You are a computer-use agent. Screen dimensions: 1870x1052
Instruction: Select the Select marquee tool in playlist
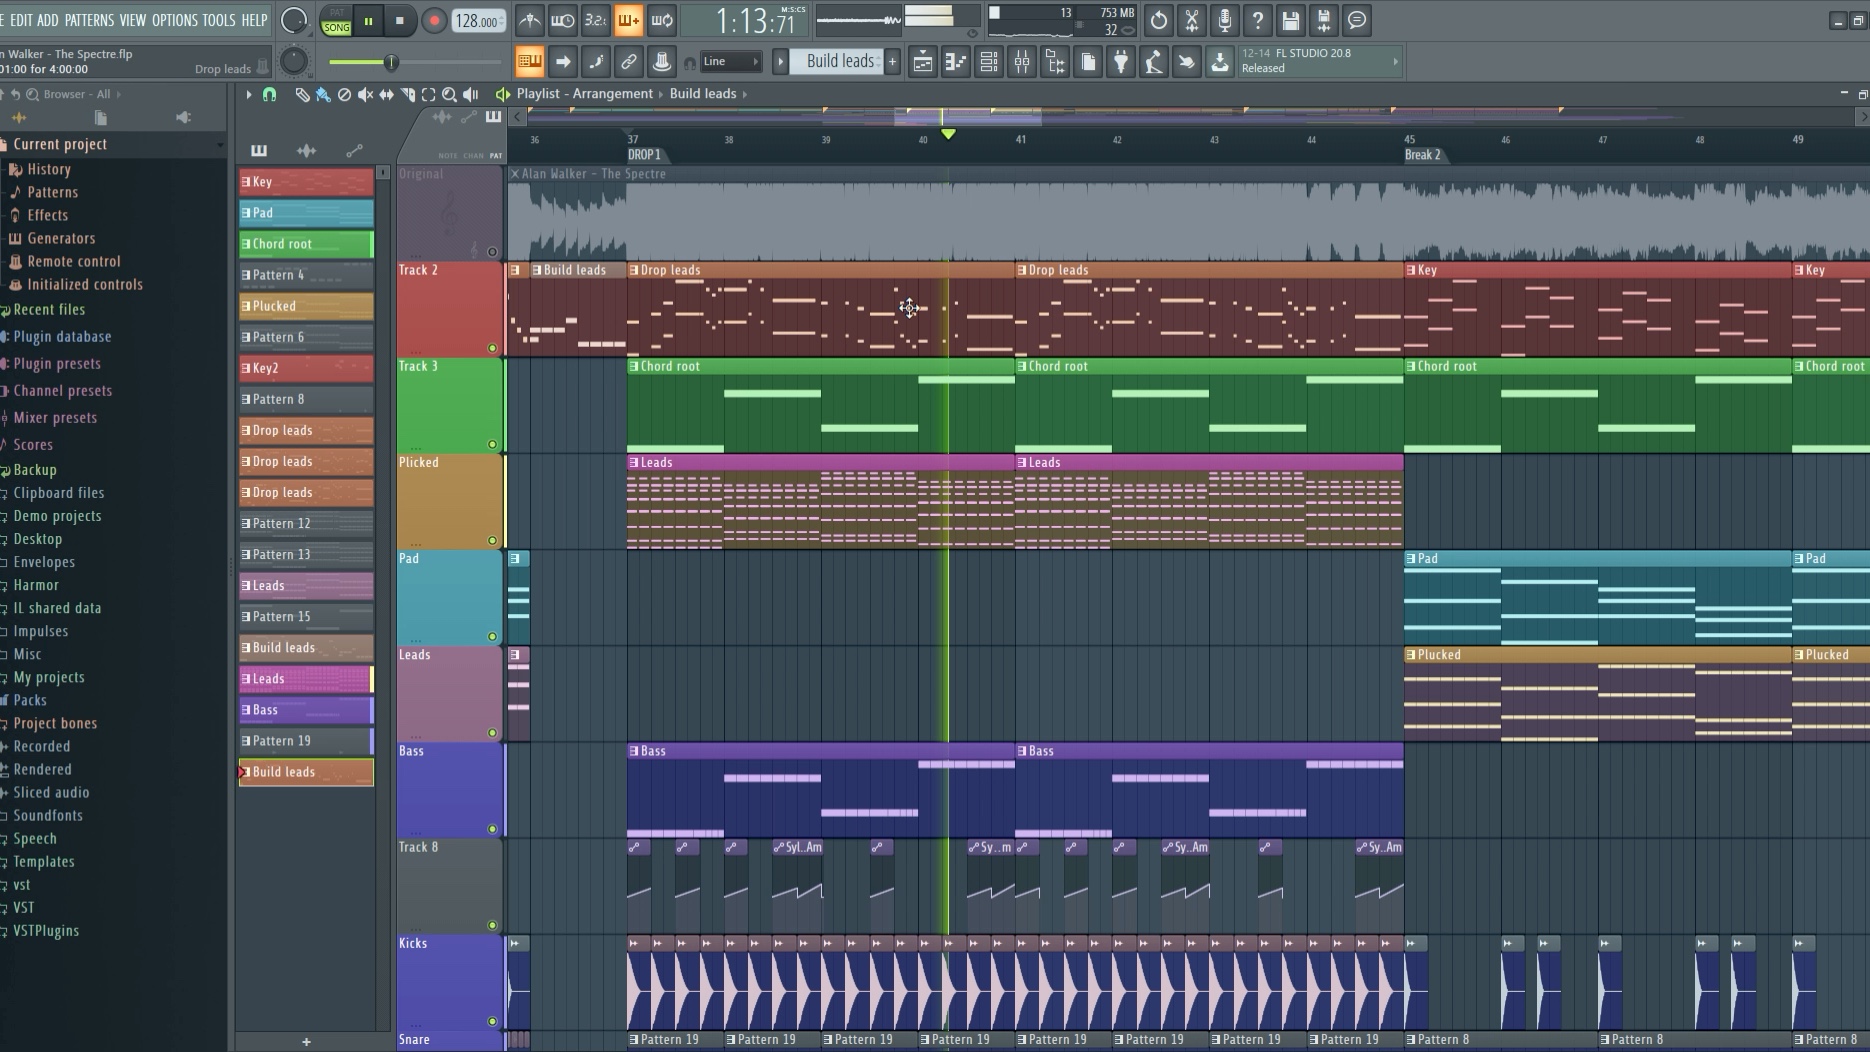(428, 94)
